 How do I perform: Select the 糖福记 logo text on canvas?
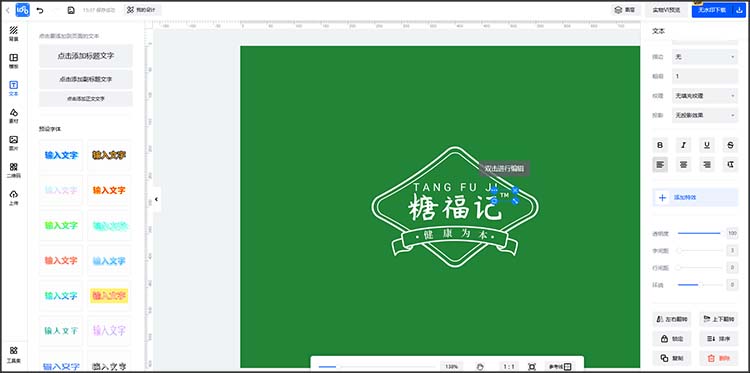[x=454, y=208]
